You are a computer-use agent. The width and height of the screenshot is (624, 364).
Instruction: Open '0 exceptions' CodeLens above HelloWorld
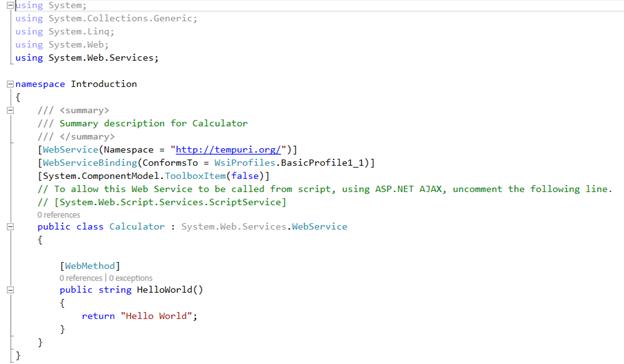[131, 278]
